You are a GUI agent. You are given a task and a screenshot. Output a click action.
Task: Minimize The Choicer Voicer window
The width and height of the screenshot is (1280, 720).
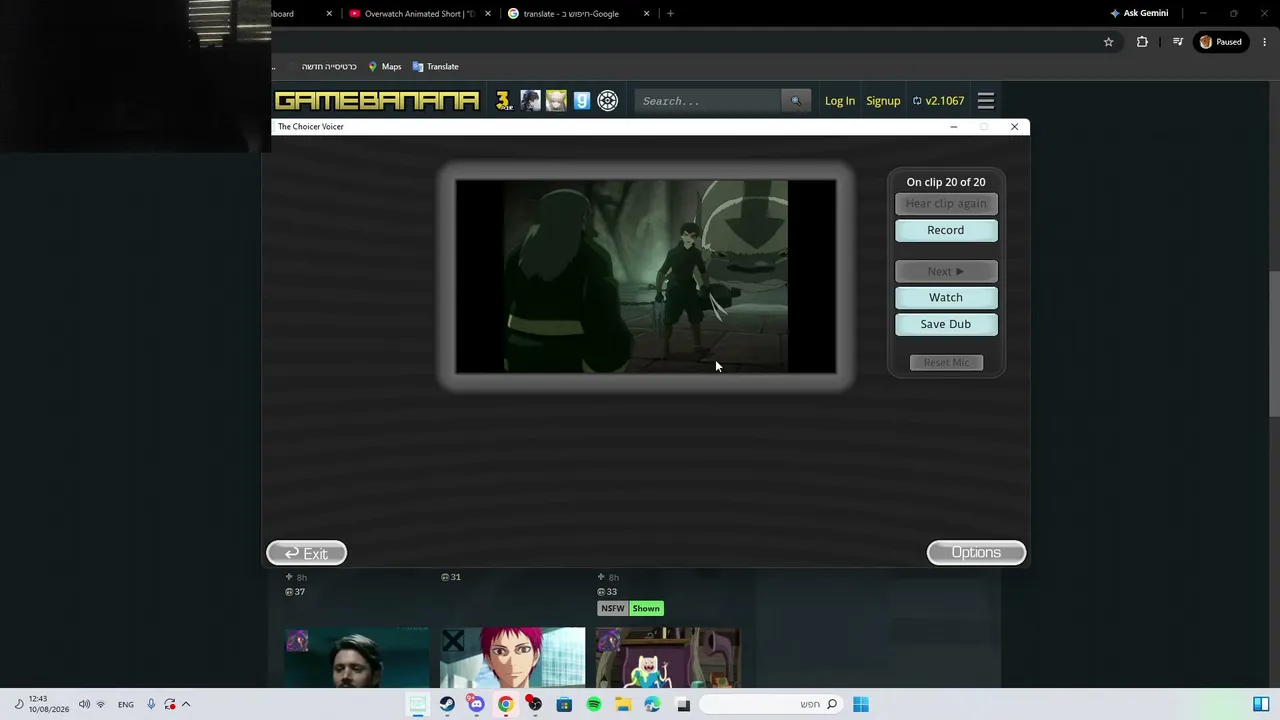coord(953,127)
